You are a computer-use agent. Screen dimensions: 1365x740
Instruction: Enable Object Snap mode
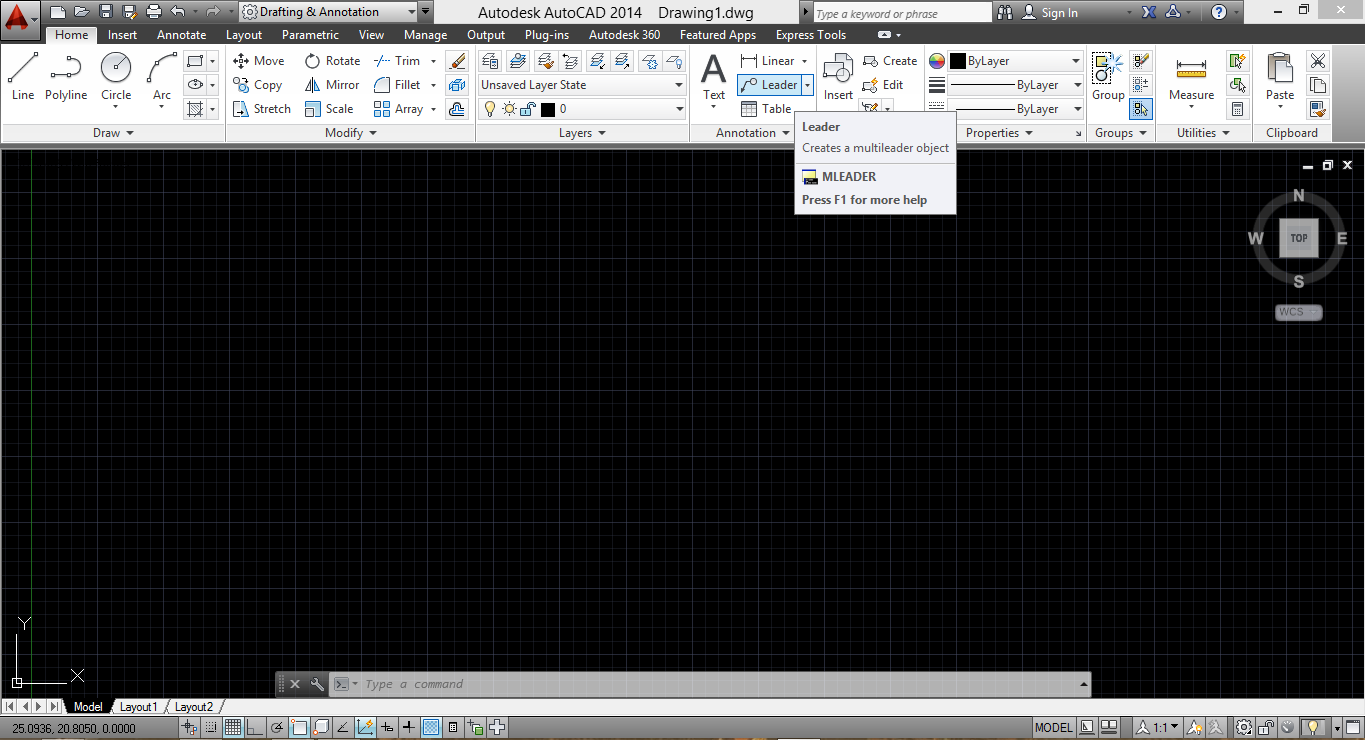299,727
